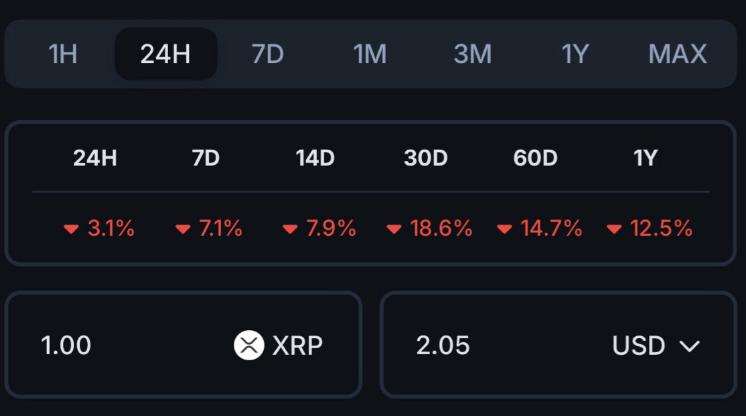Open the USD currency selector label
746x416 pixels.
pyautogui.click(x=638, y=346)
